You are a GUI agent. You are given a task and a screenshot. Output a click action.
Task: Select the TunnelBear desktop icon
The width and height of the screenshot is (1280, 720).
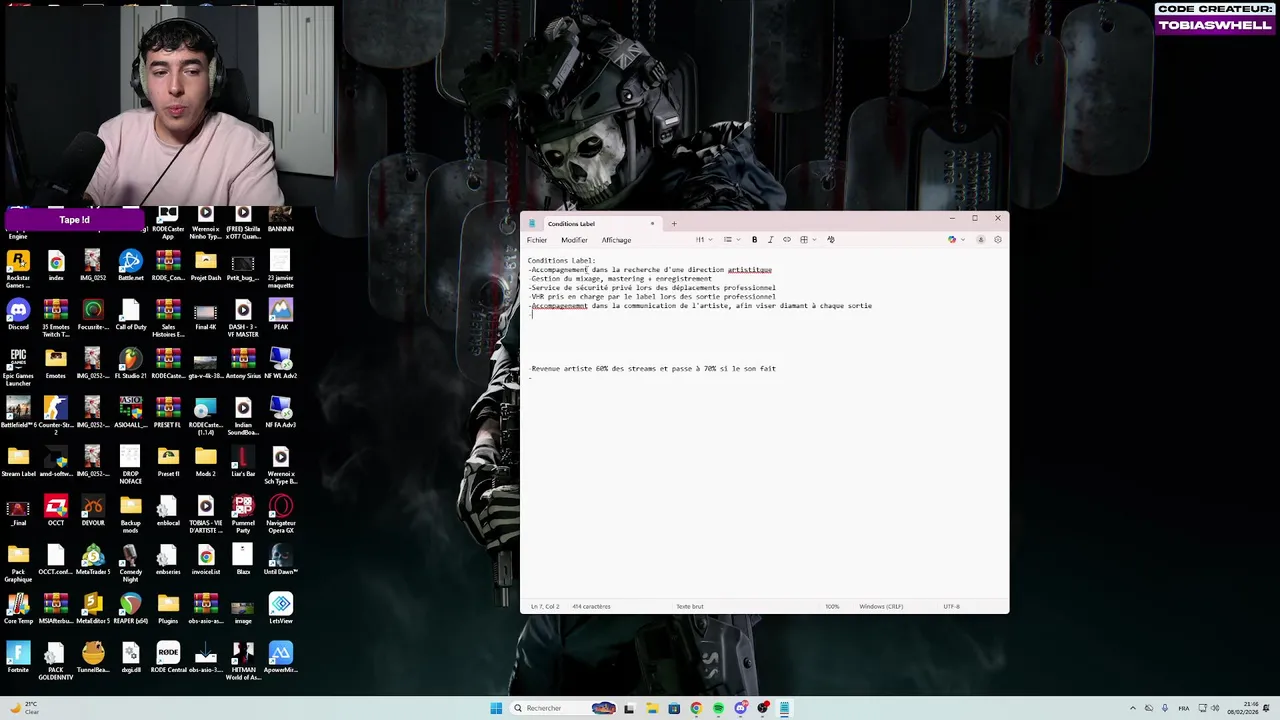coord(93,658)
